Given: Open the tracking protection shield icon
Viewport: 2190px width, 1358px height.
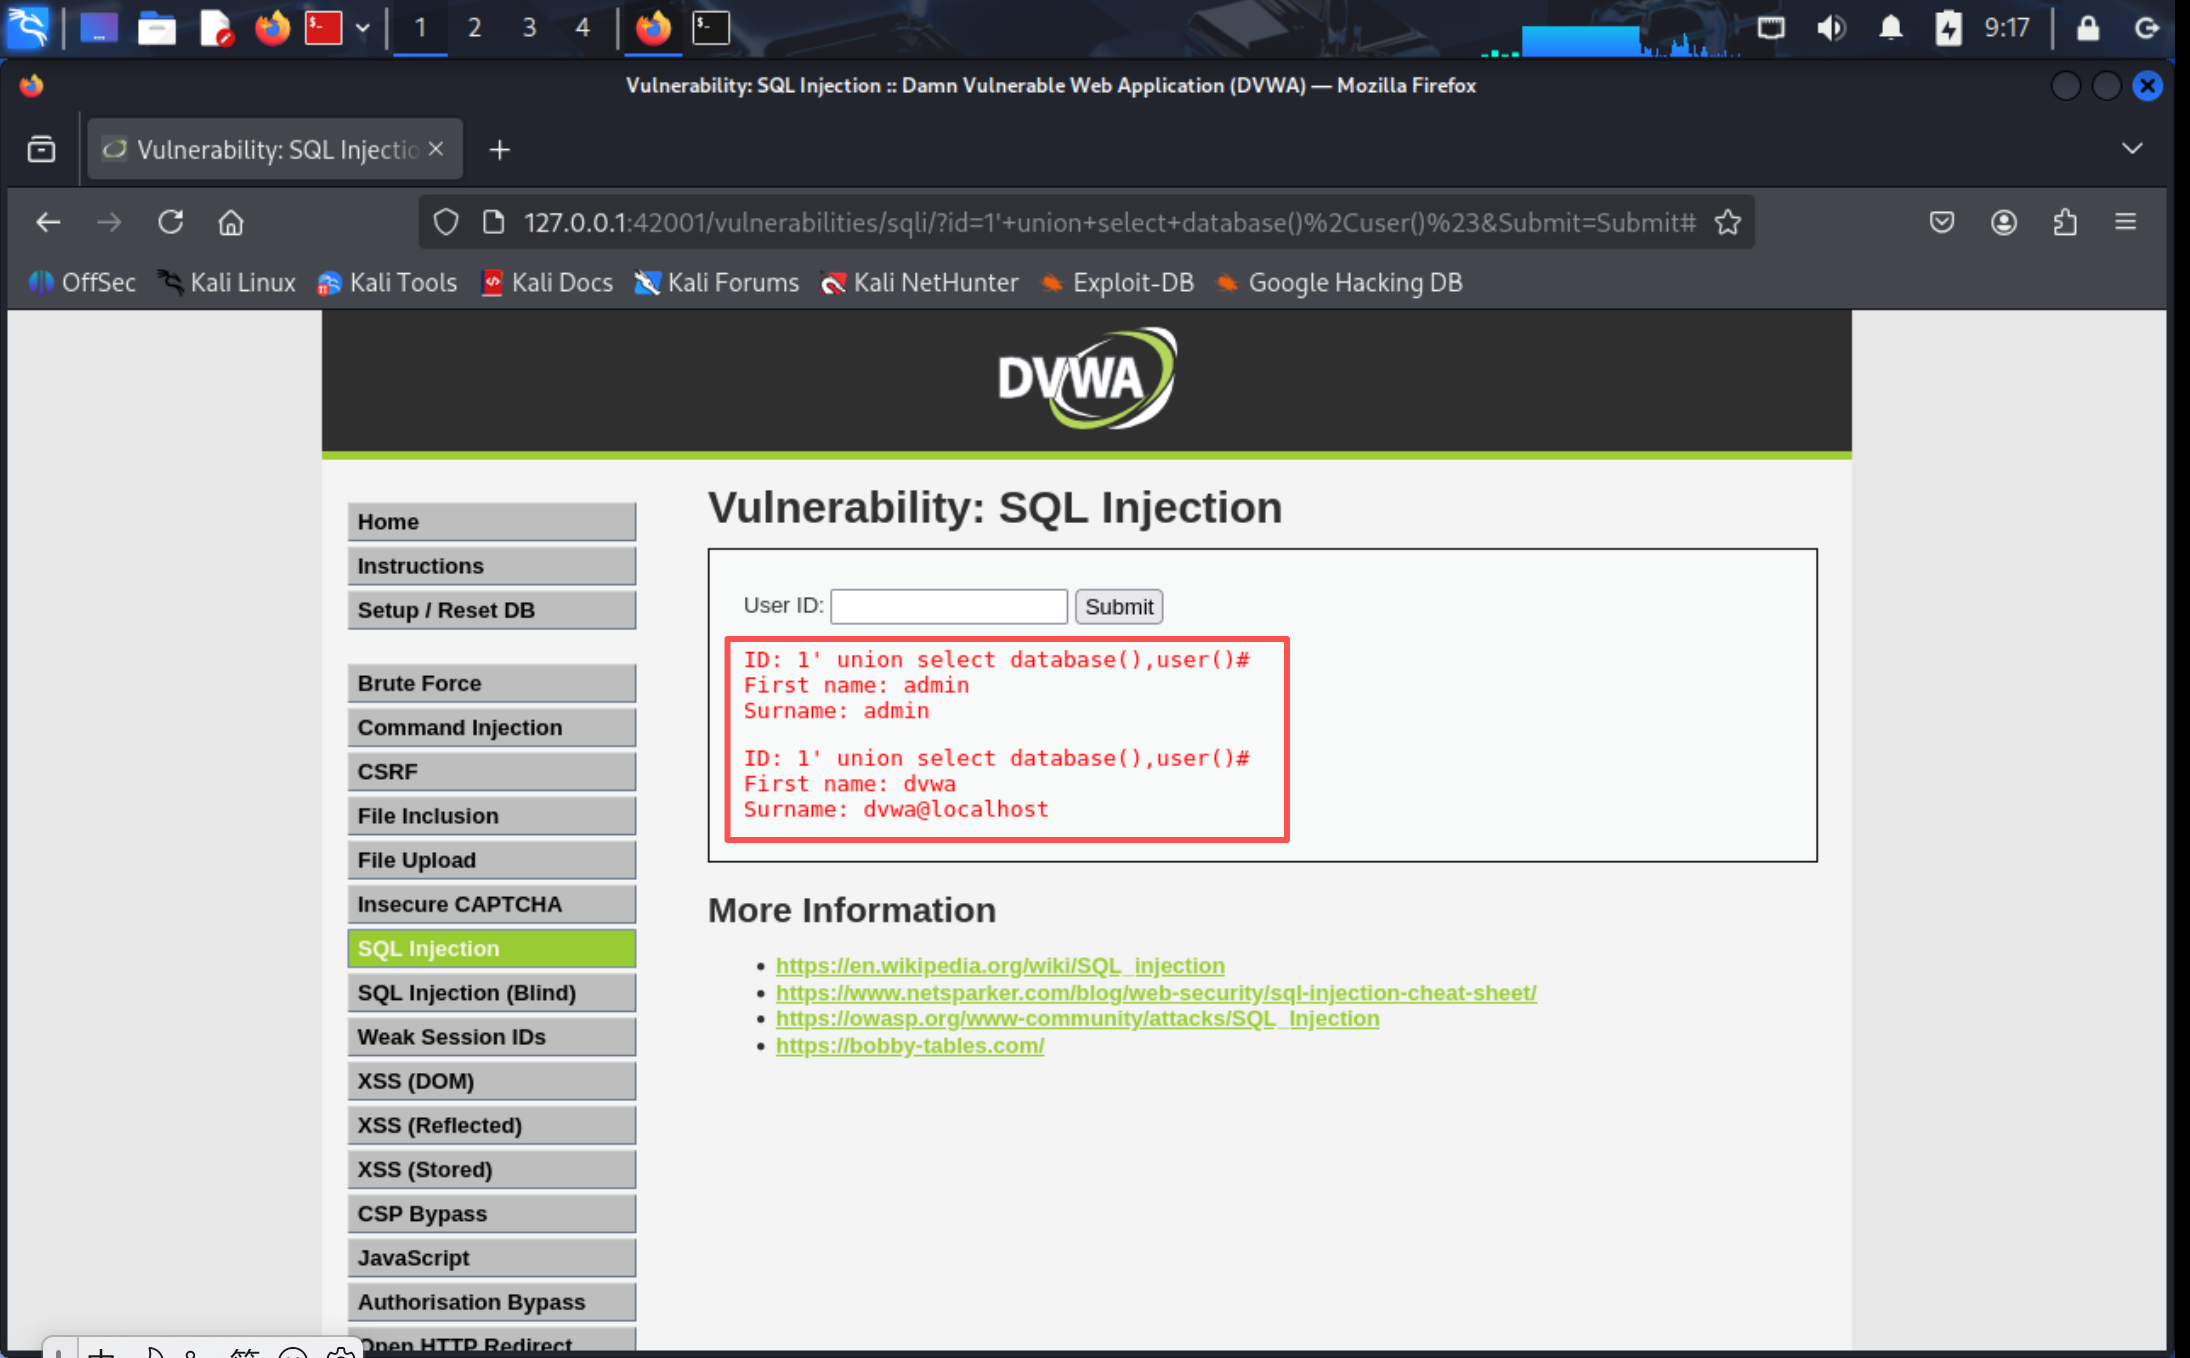Looking at the screenshot, I should pos(446,222).
